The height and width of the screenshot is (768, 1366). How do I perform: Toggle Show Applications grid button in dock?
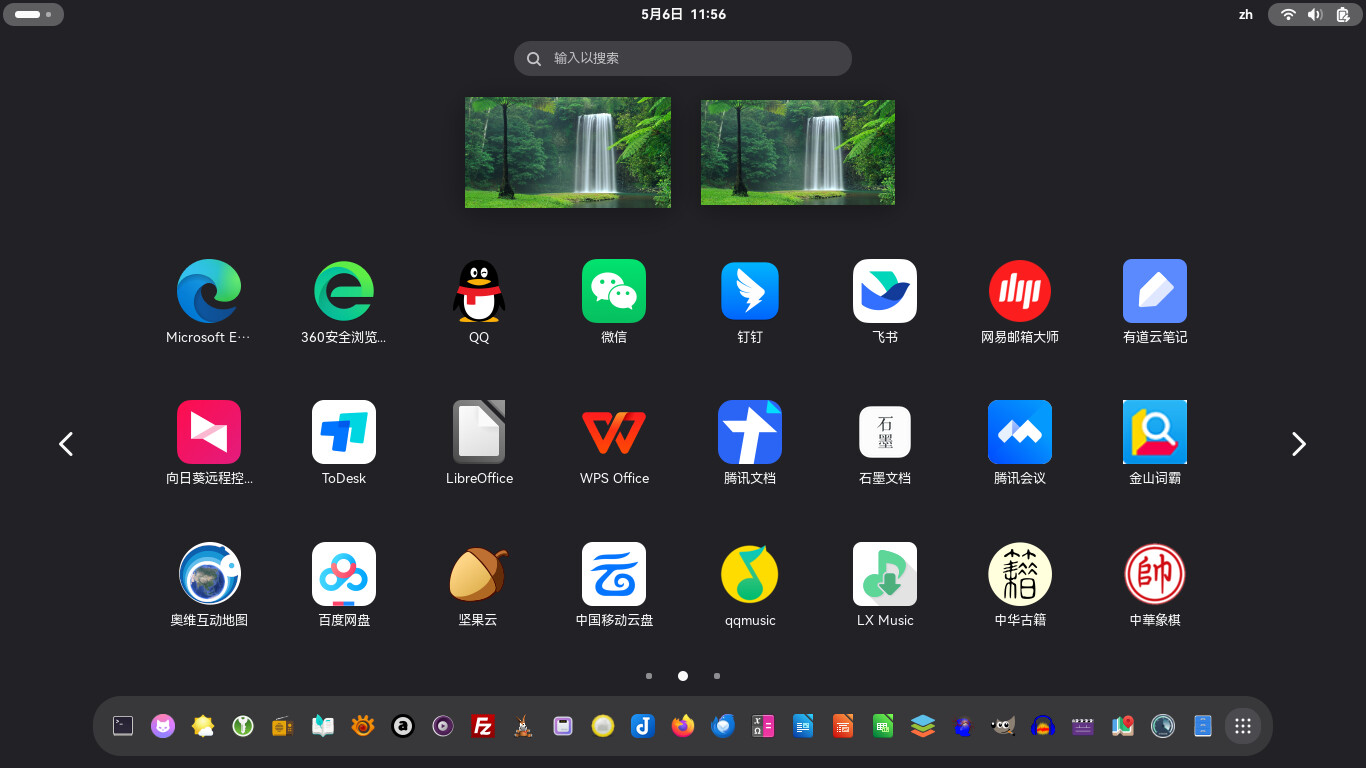coord(1243,726)
